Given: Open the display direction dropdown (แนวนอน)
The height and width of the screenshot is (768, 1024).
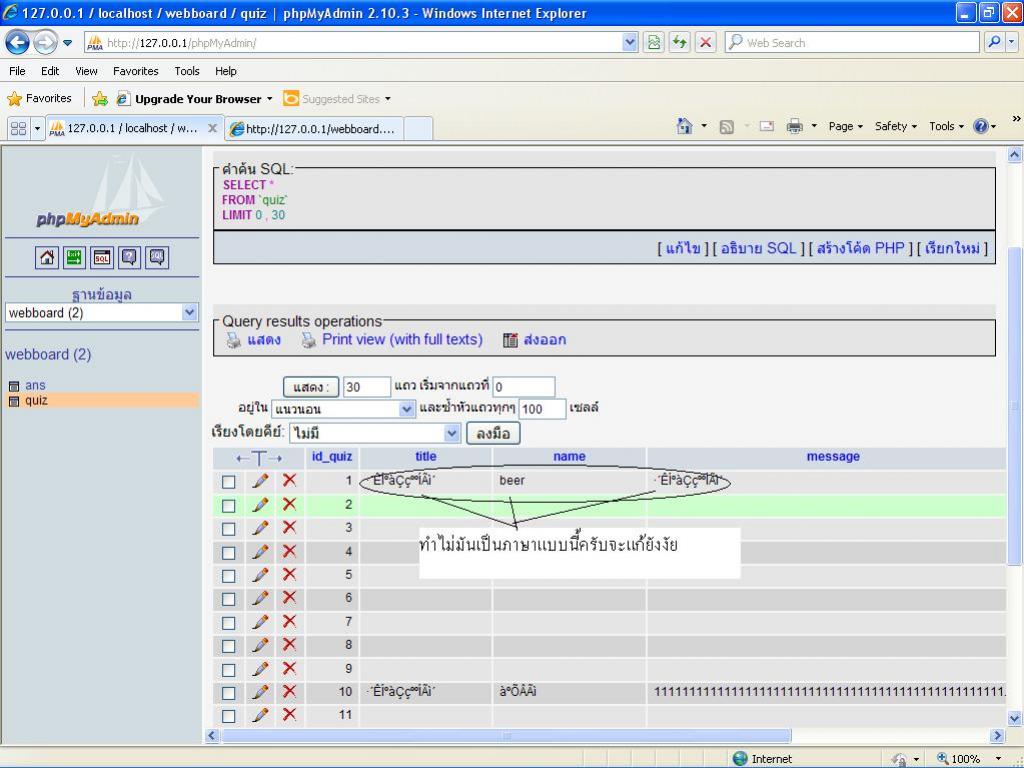Looking at the screenshot, I should (x=343, y=409).
